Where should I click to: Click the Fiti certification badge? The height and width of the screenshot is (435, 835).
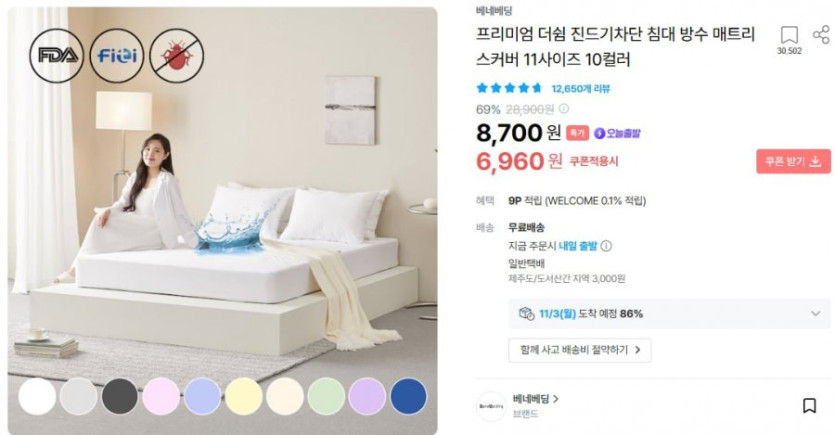click(x=117, y=55)
